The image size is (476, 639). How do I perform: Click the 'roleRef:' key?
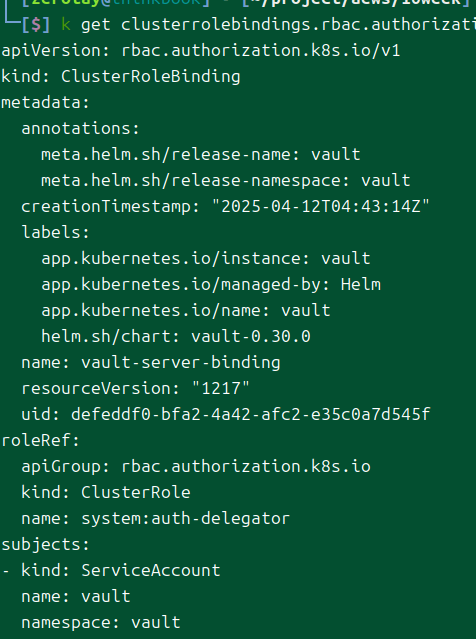pos(40,441)
